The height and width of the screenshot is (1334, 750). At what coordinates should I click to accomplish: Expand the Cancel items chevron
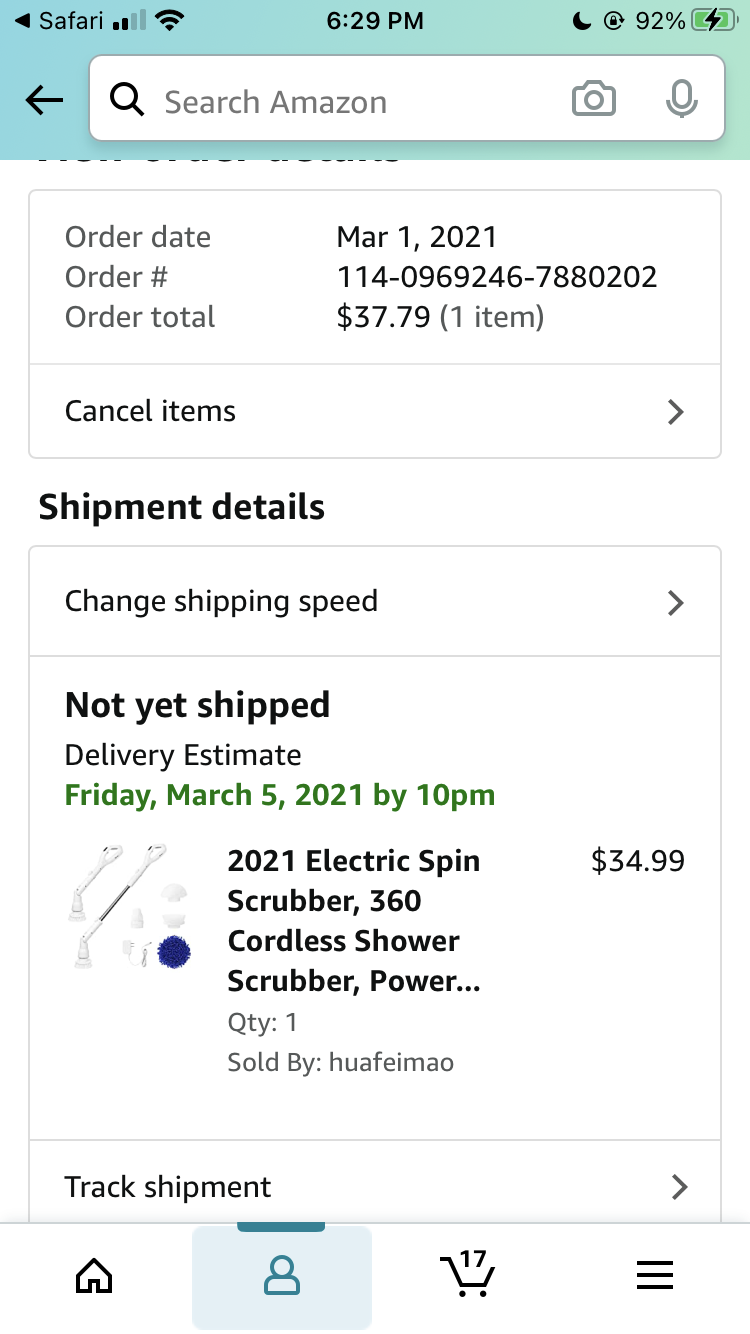coord(676,412)
